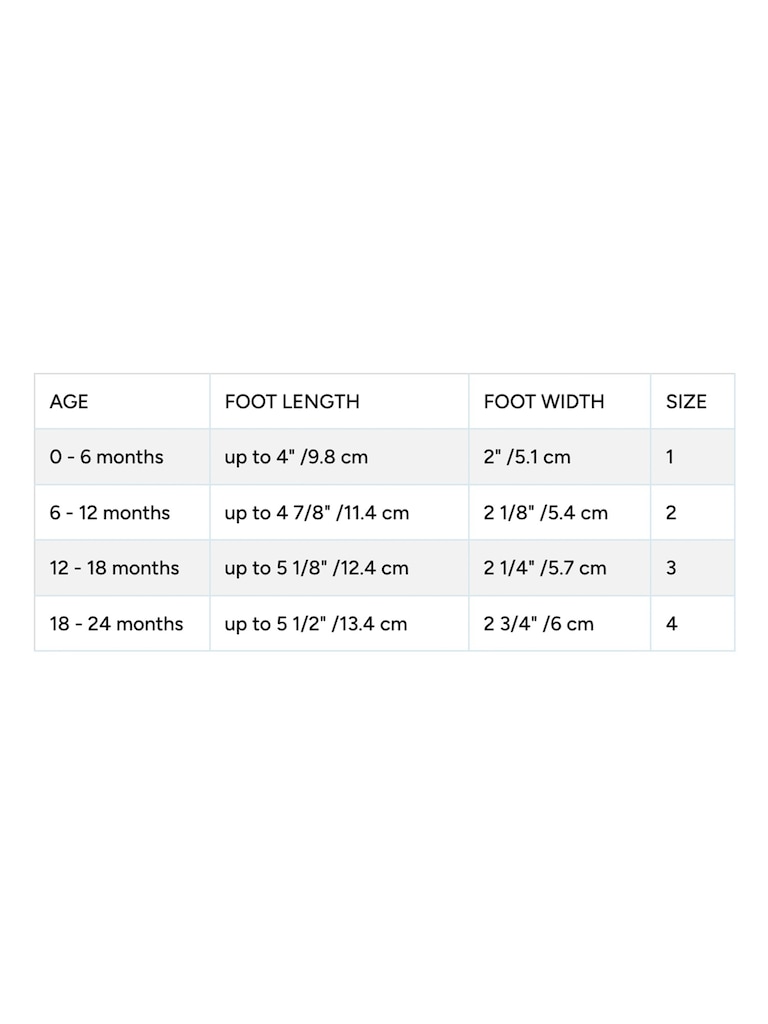768x1024 pixels.
Task: Select foot width 2 1/8" /5.4 cm
Action: (x=546, y=513)
